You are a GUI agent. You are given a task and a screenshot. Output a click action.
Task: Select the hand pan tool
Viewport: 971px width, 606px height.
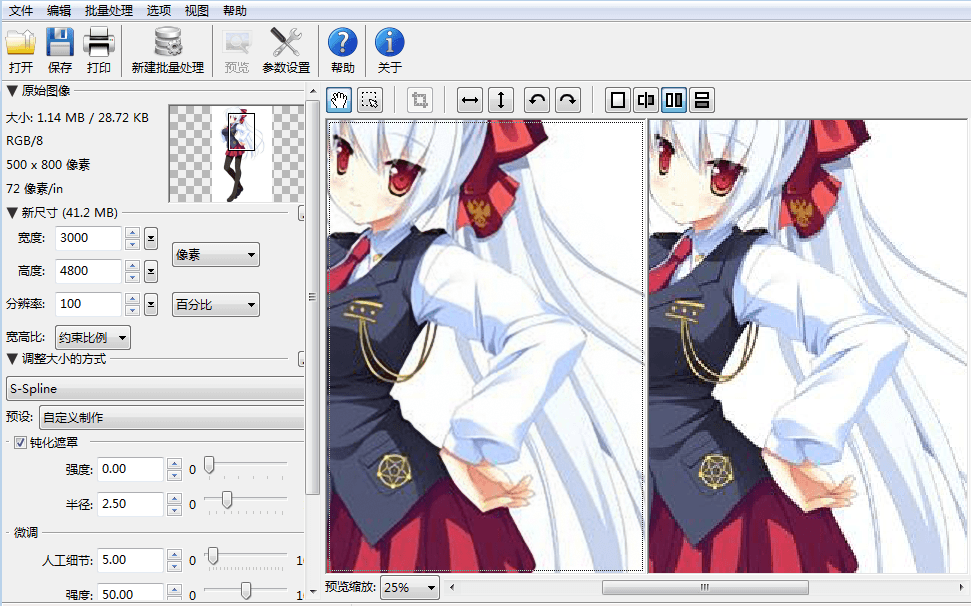339,100
